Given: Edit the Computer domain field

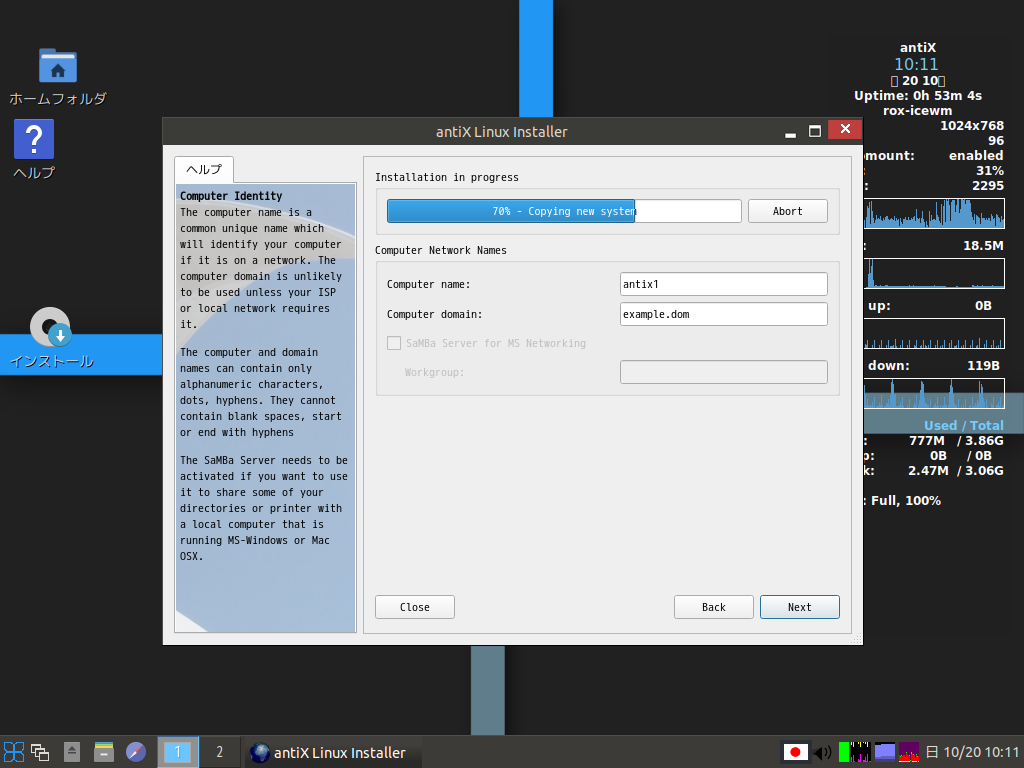Looking at the screenshot, I should [x=724, y=314].
